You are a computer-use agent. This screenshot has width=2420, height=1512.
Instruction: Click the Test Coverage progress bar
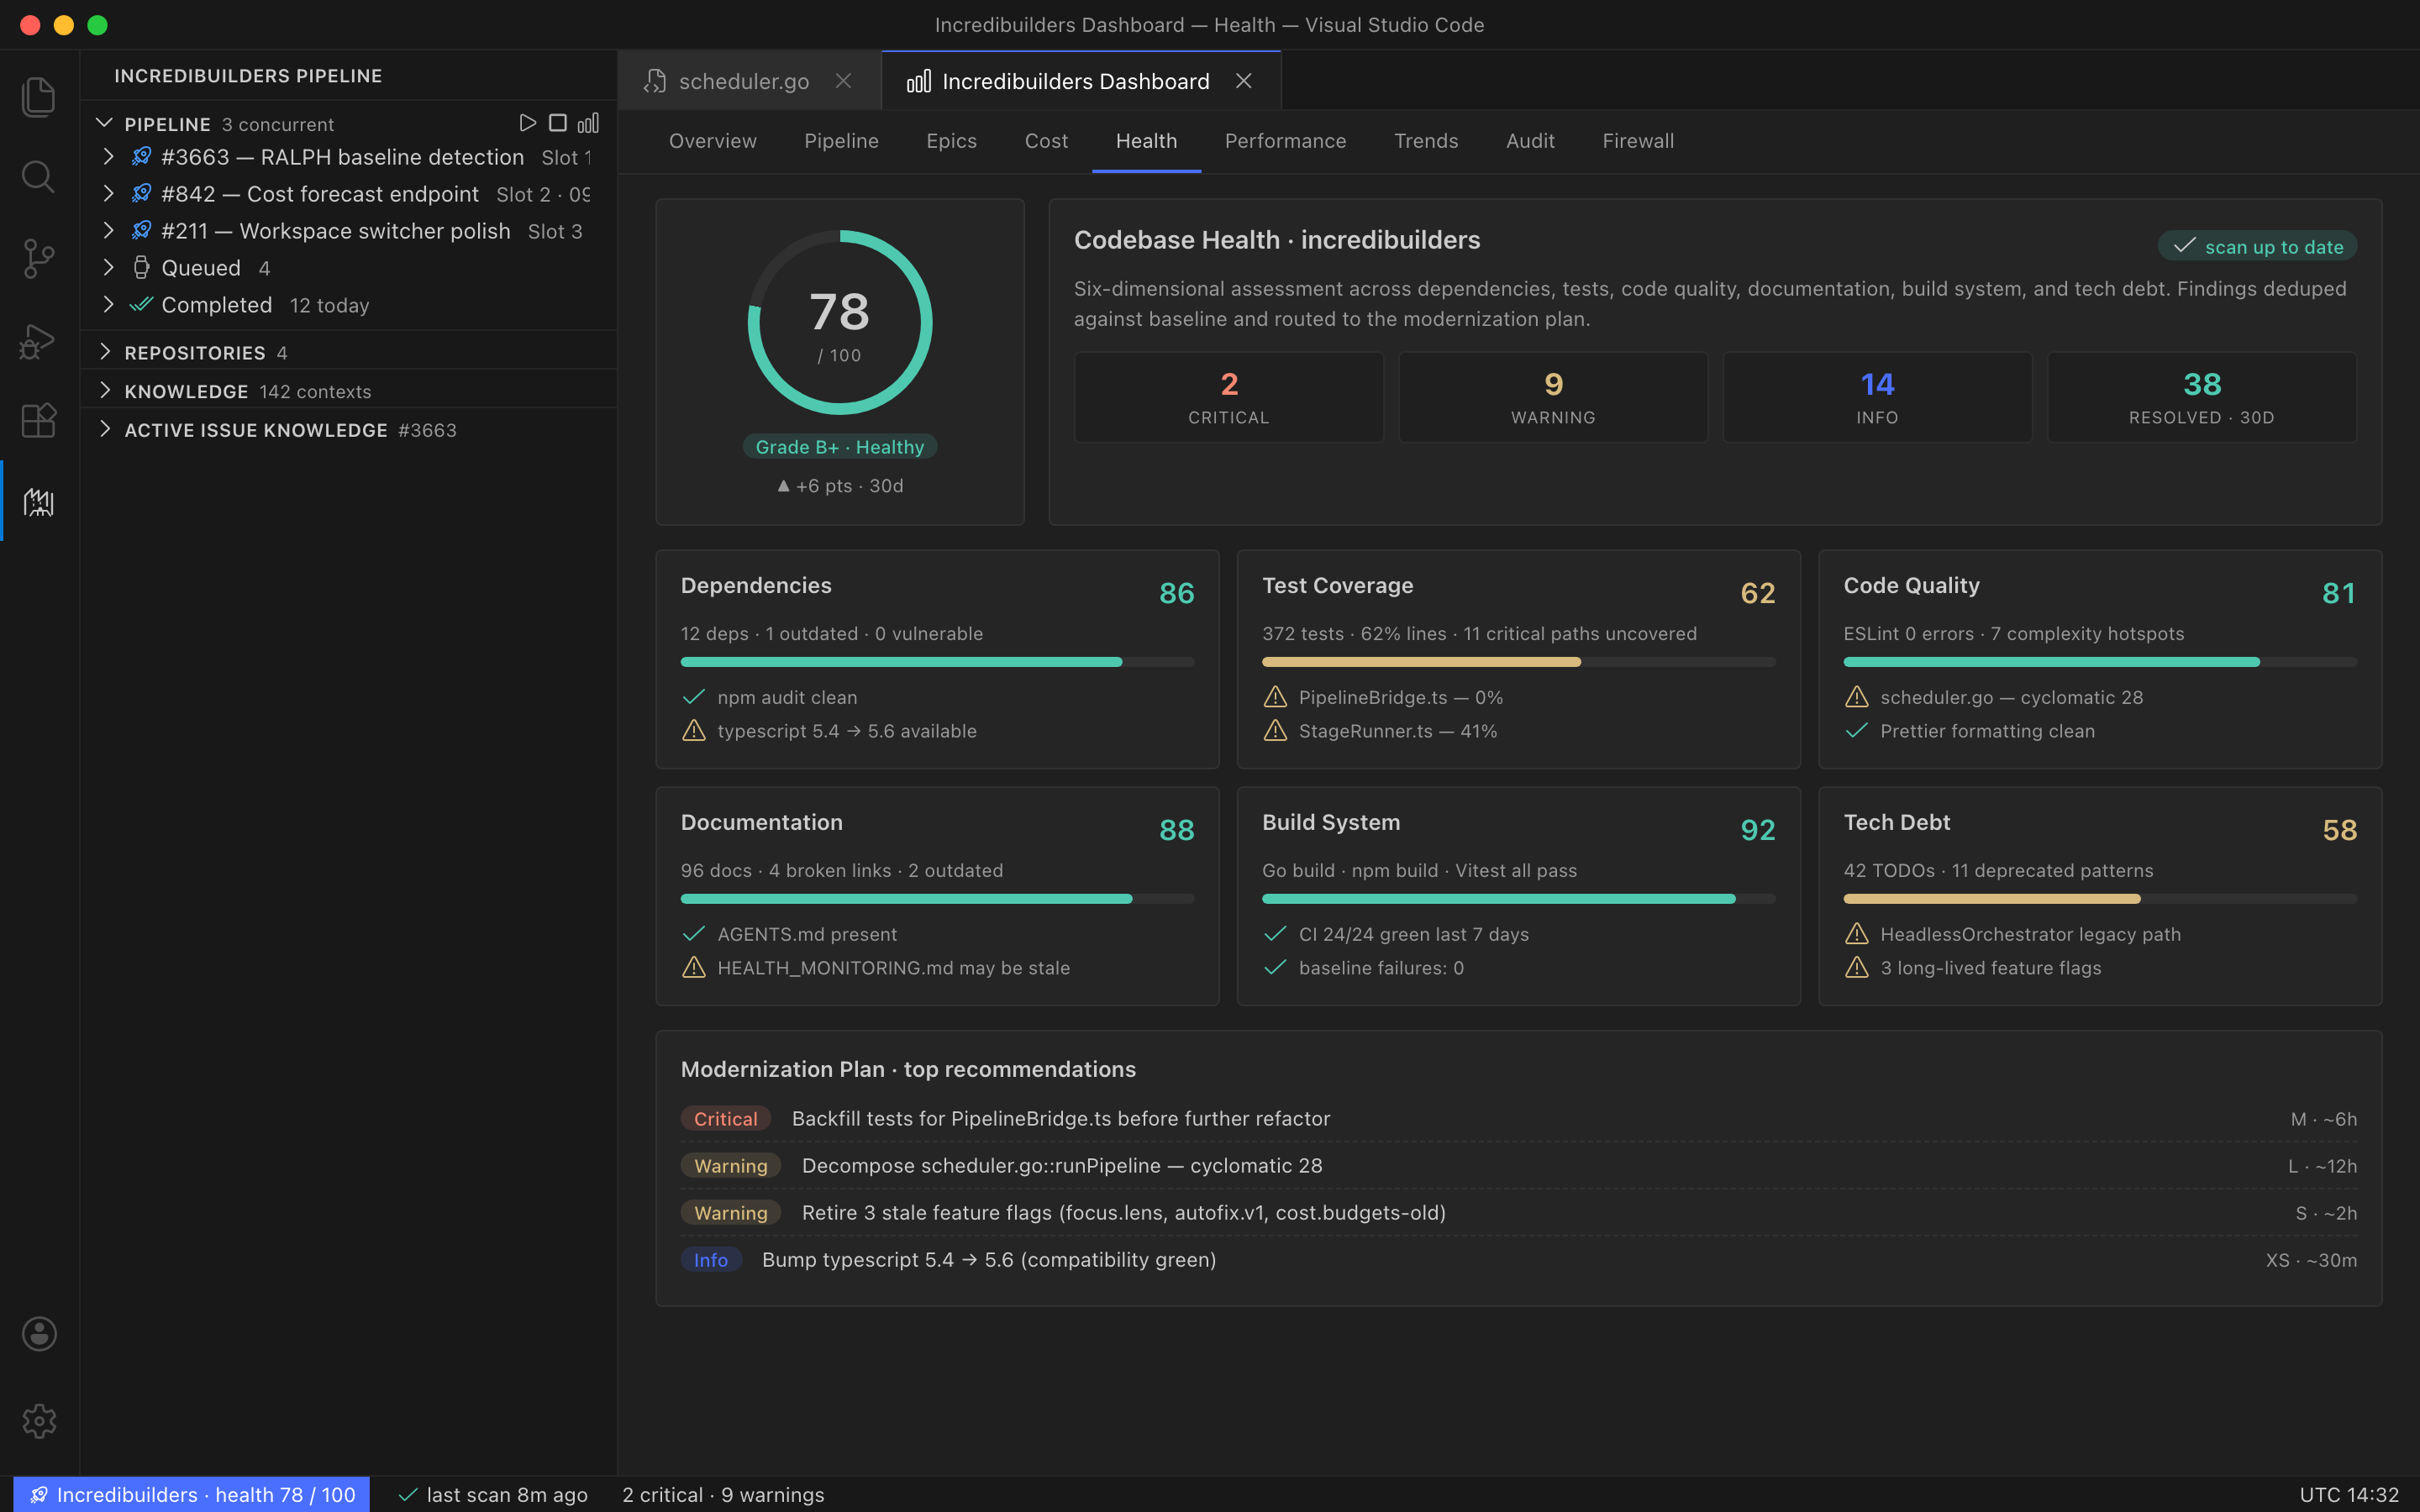tap(1518, 662)
